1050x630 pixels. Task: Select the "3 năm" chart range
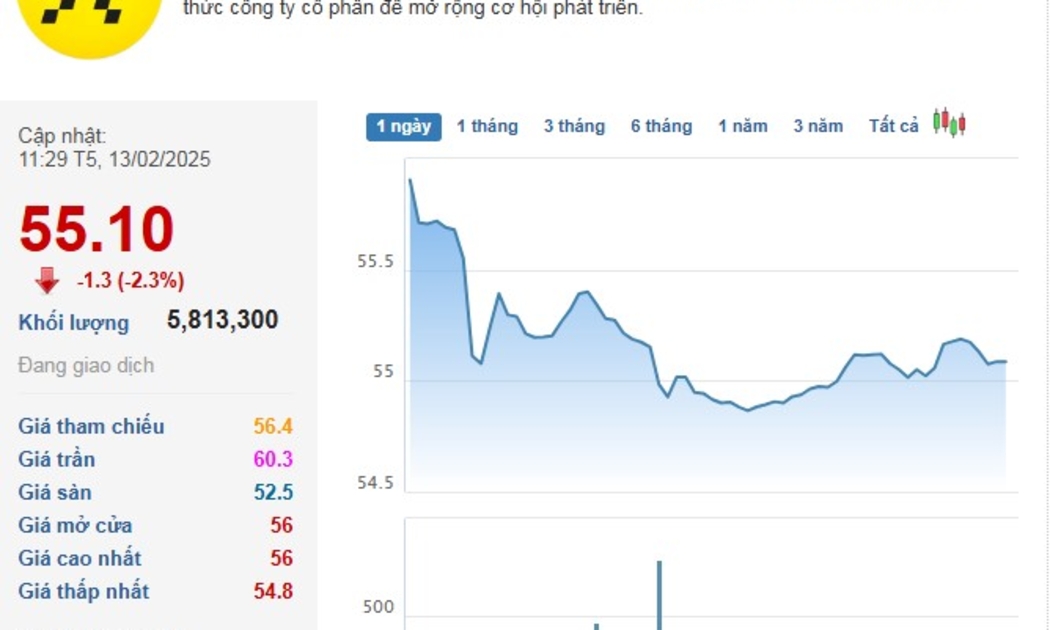click(x=818, y=126)
